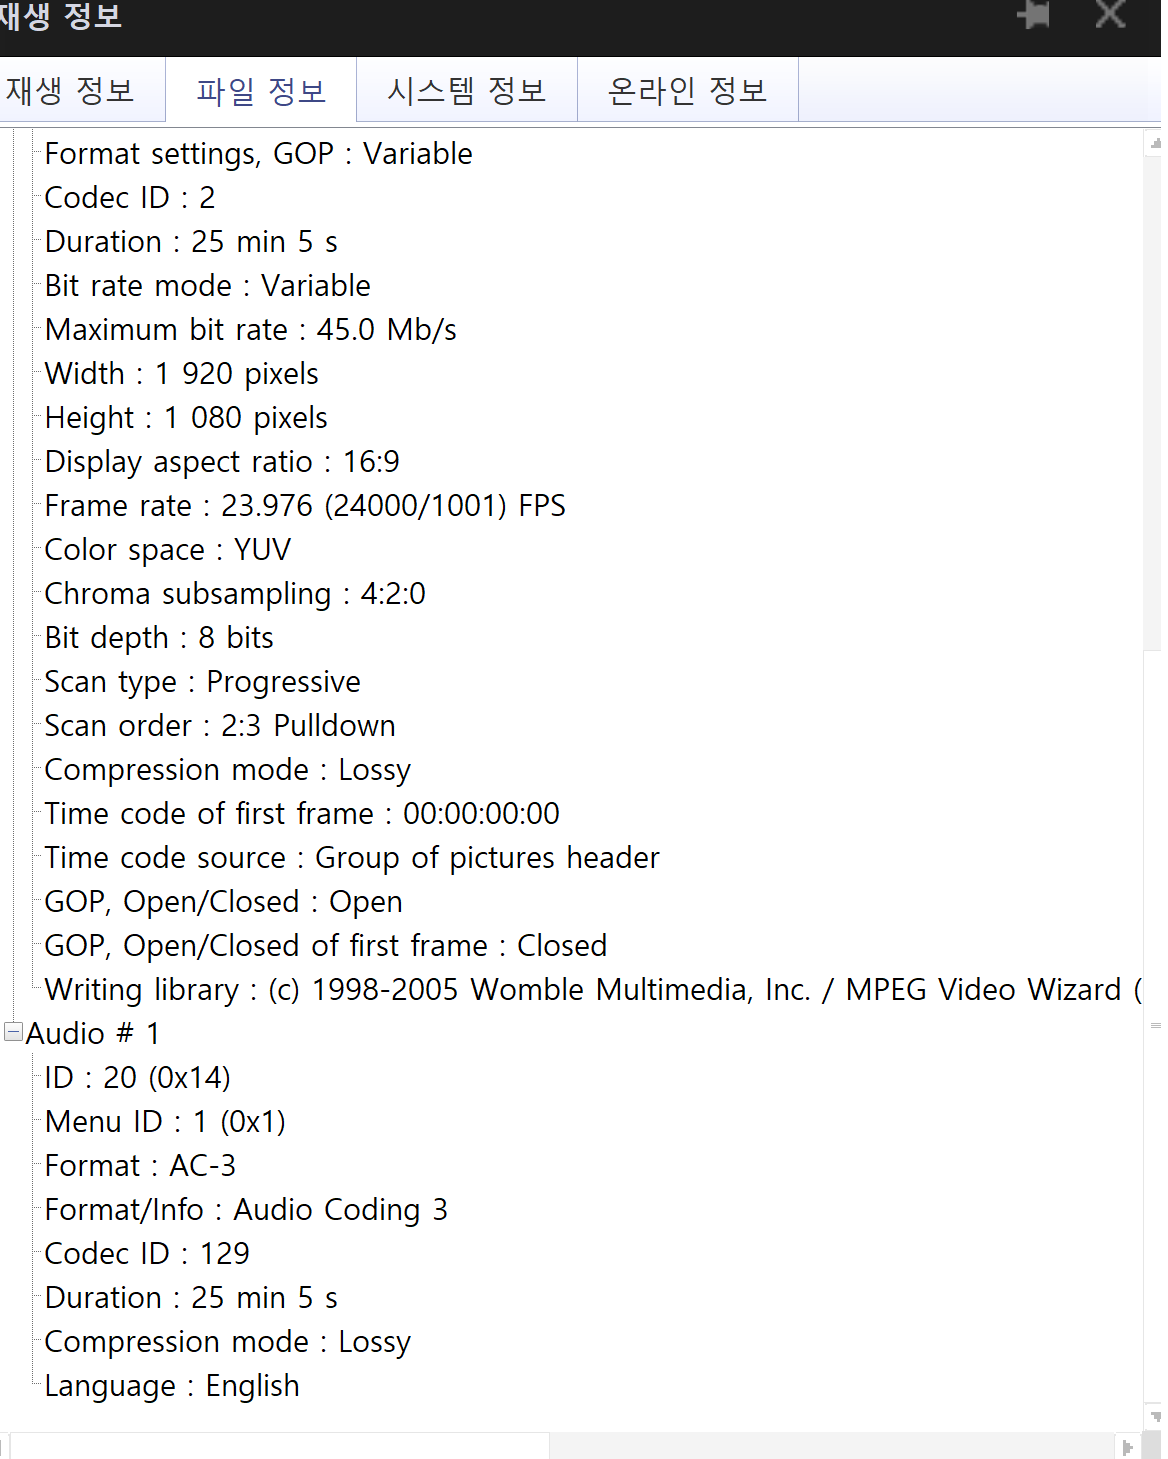The width and height of the screenshot is (1168, 1459).
Task: Click the Language : English entry
Action: [x=172, y=1385]
